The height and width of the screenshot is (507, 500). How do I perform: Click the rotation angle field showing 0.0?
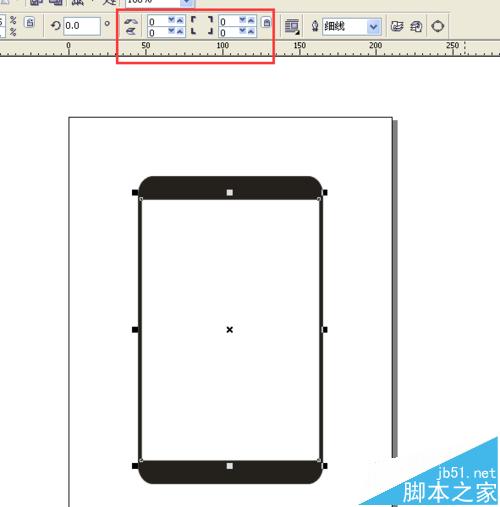tap(82, 26)
